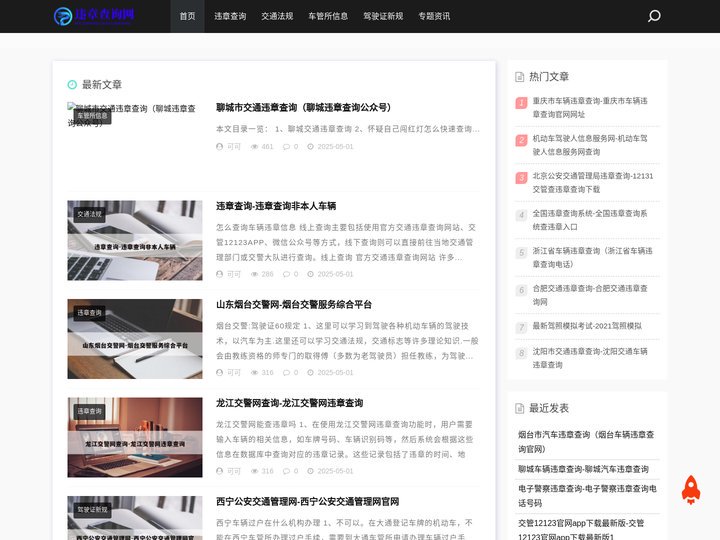
Task: Open hot article 全国违章查询系统
Action: coord(591,220)
